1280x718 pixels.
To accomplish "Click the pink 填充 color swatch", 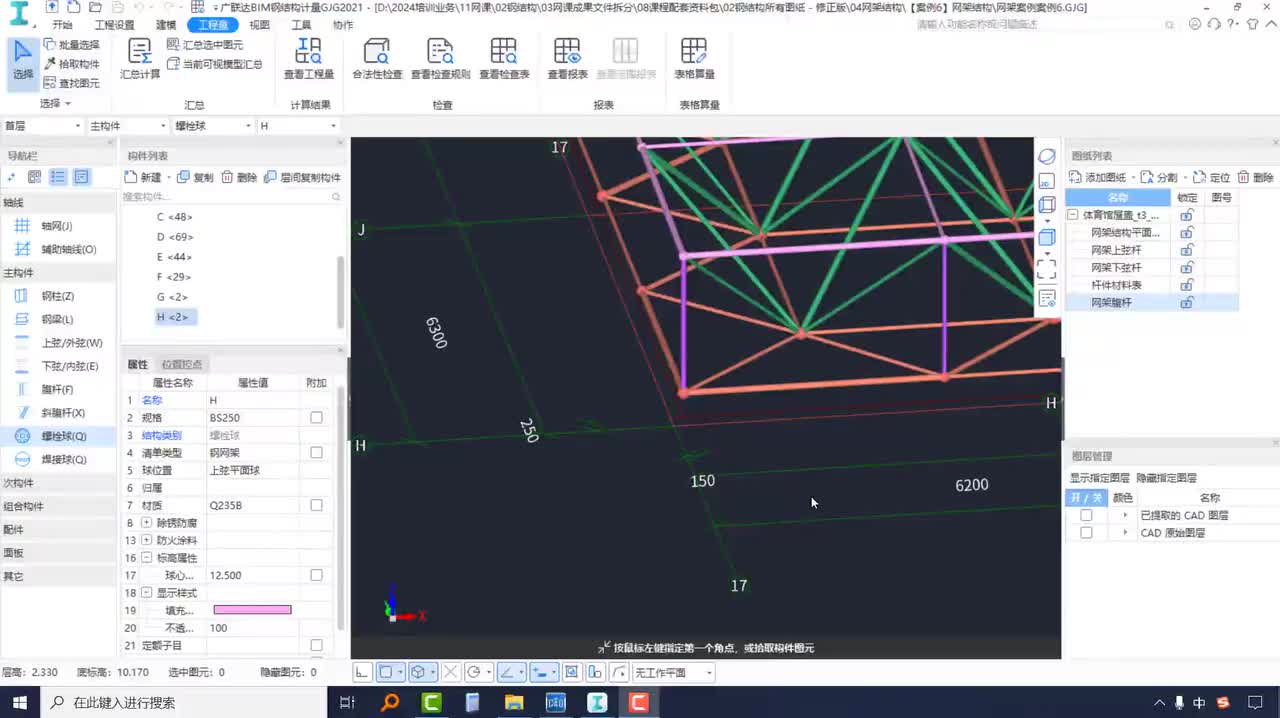I will pyautogui.click(x=252, y=610).
